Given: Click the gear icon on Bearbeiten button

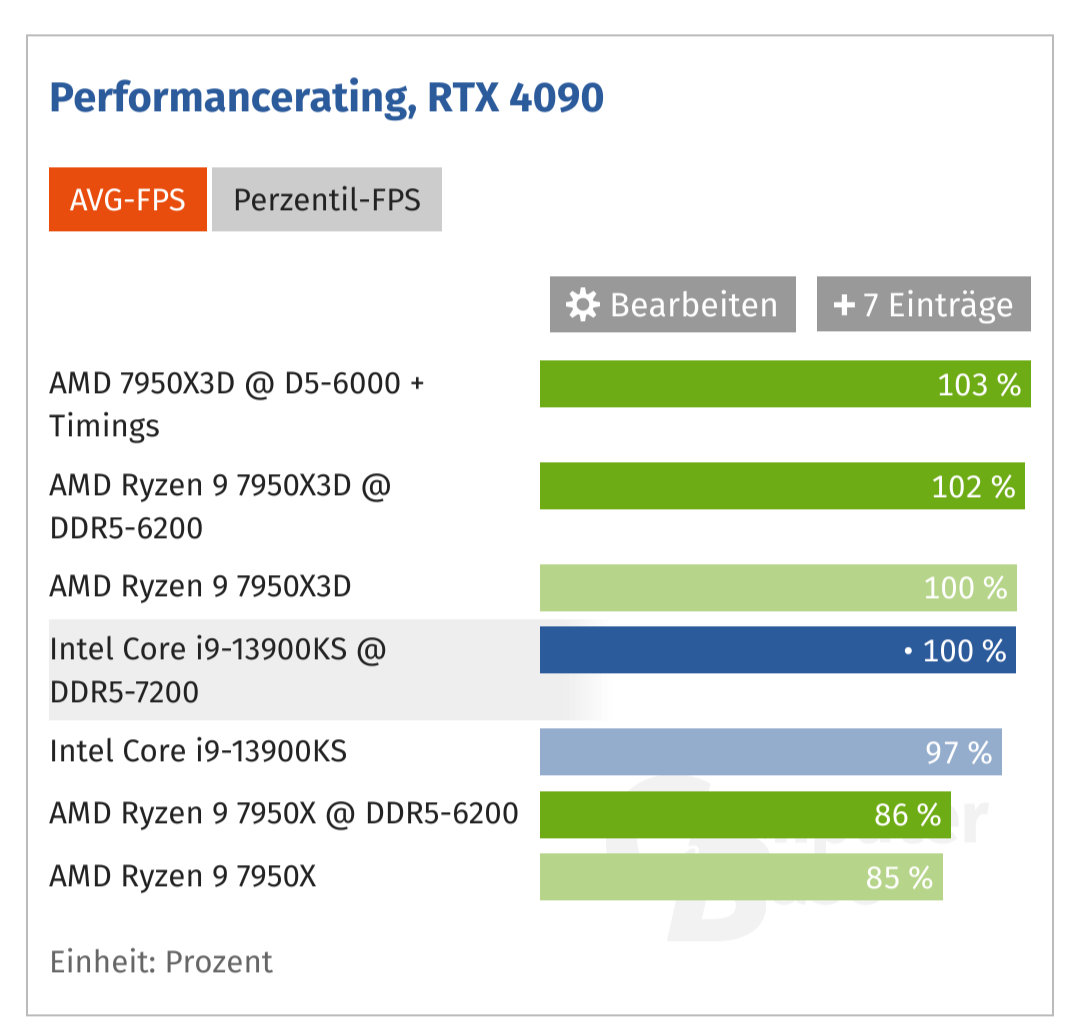Looking at the screenshot, I should pyautogui.click(x=581, y=304).
